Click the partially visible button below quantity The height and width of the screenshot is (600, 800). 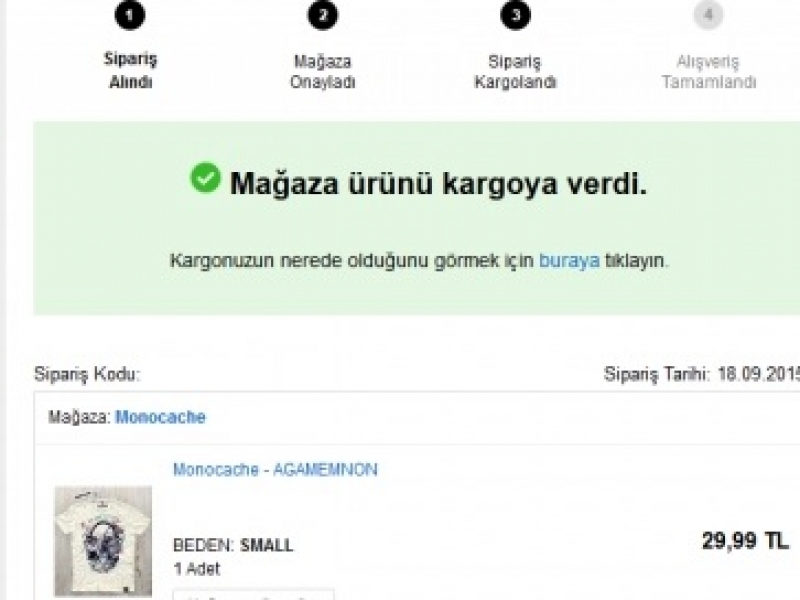point(254,594)
